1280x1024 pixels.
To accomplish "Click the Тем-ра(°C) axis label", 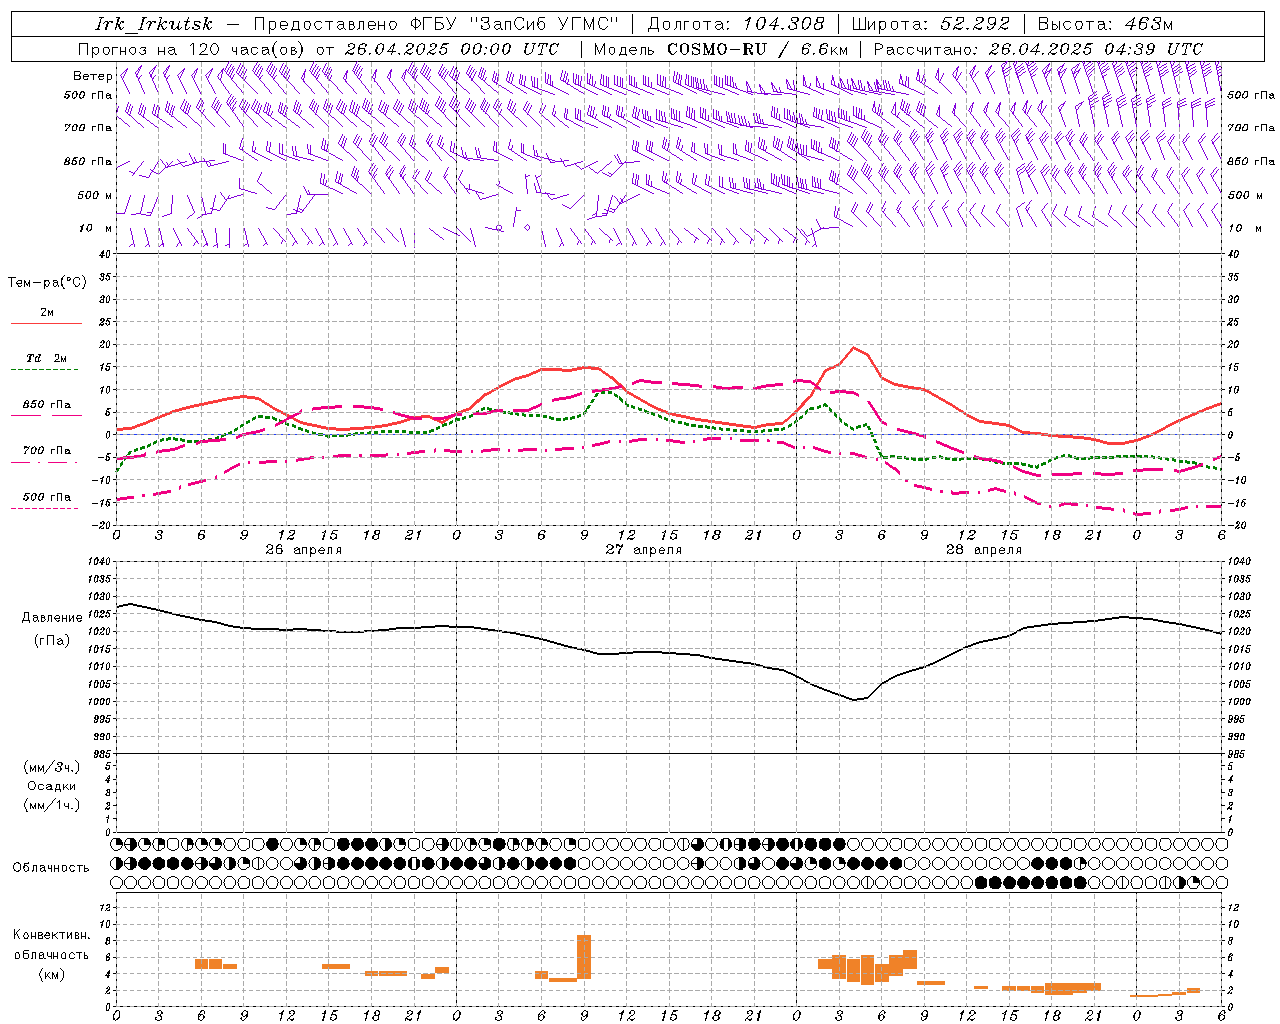I will 47,283.
